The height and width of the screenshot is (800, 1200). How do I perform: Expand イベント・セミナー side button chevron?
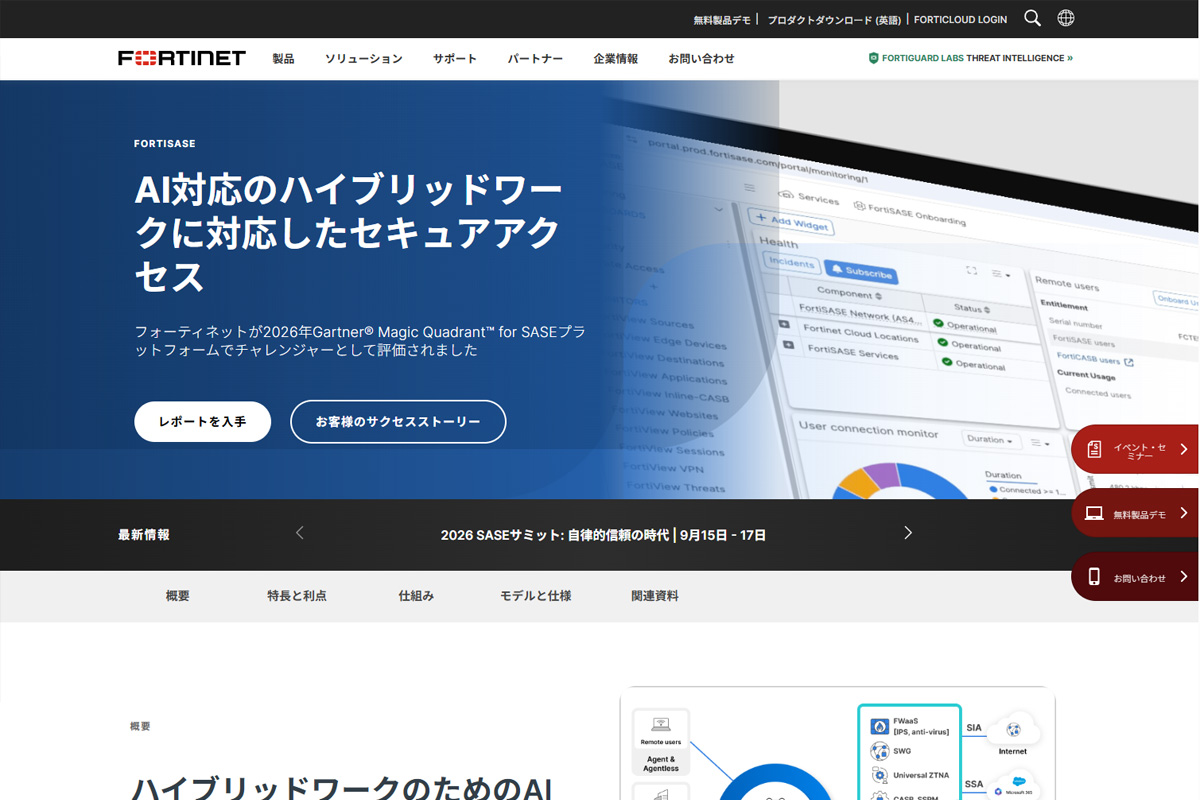[x=1184, y=449]
